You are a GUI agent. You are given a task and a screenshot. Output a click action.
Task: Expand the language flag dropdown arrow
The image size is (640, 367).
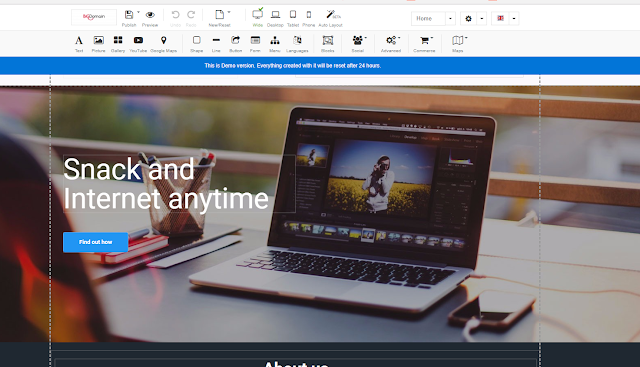coord(514,18)
